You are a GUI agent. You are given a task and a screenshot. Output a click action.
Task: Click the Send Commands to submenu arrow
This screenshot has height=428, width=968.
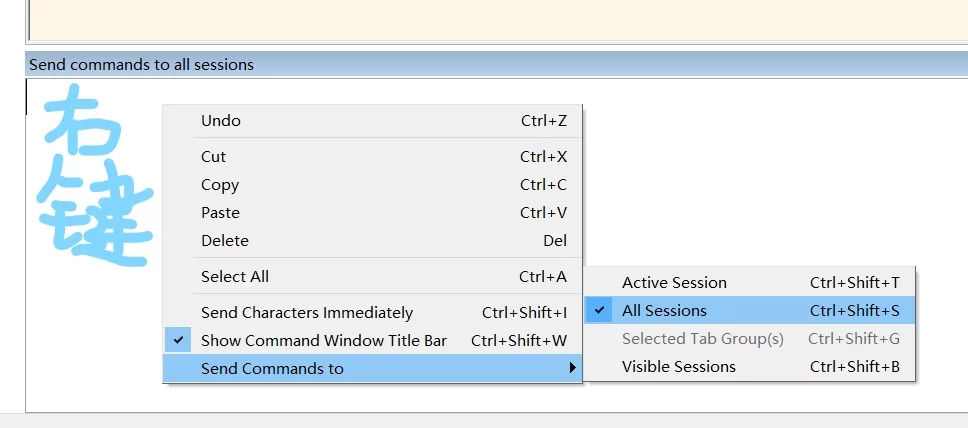(572, 369)
